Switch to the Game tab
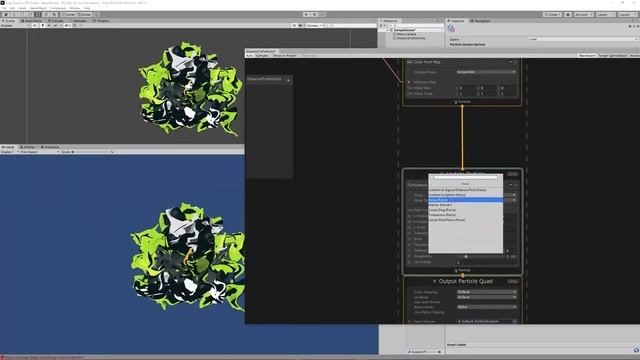The image size is (640, 360). pyautogui.click(x=8, y=147)
